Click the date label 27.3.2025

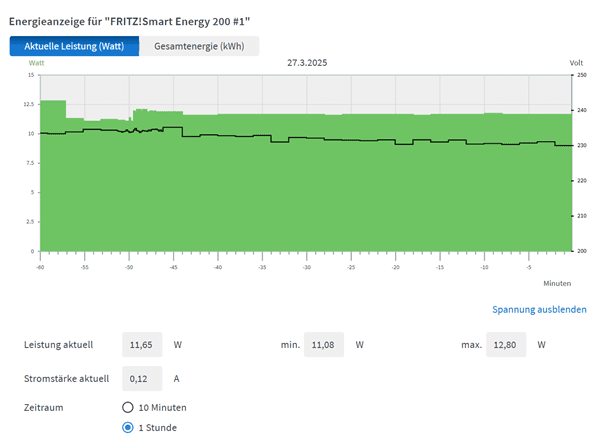307,63
